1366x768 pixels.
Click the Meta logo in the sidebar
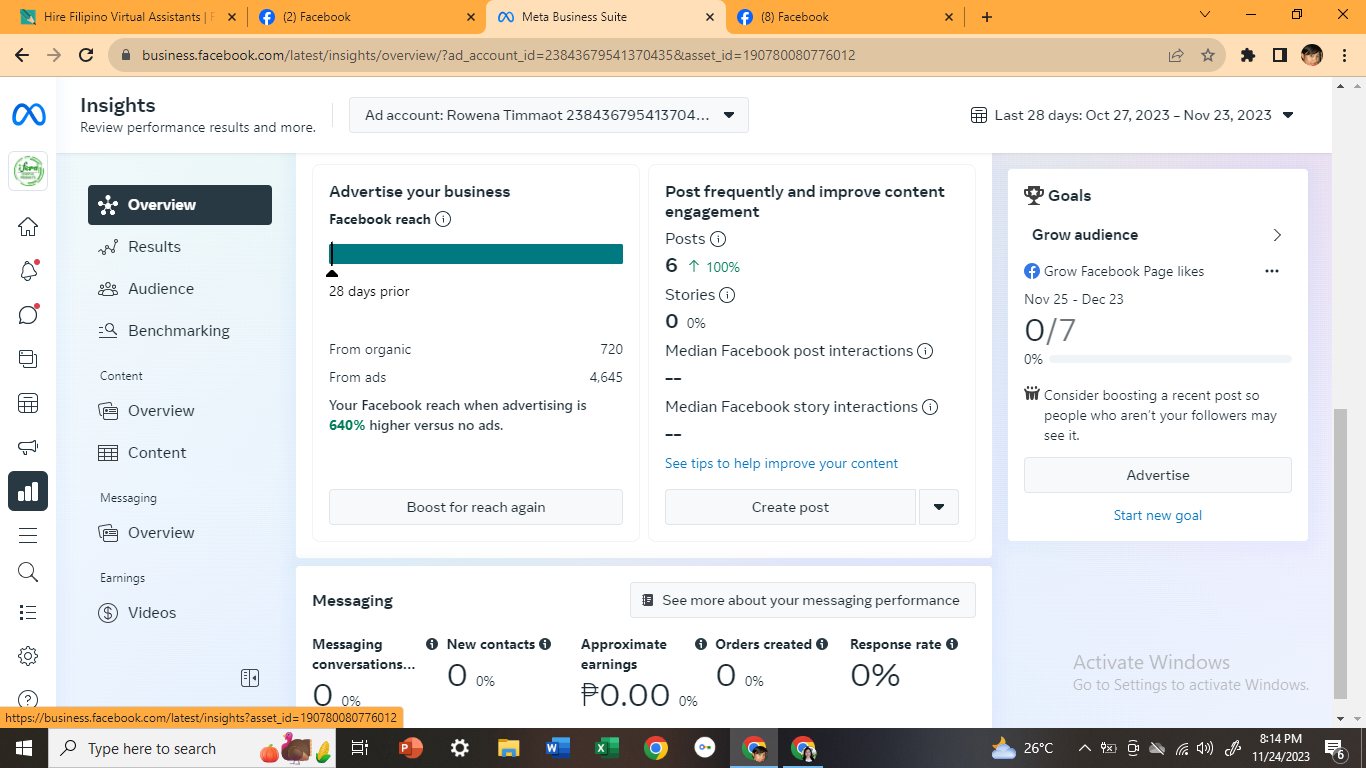(28, 115)
